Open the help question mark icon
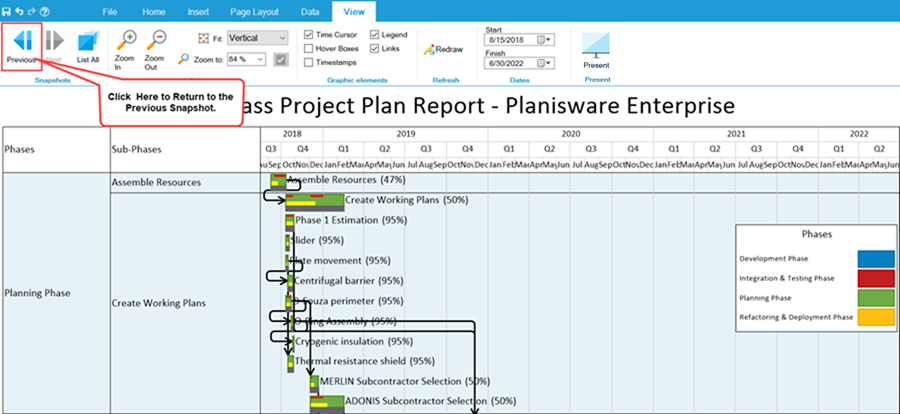This screenshot has width=900, height=414. [45, 11]
